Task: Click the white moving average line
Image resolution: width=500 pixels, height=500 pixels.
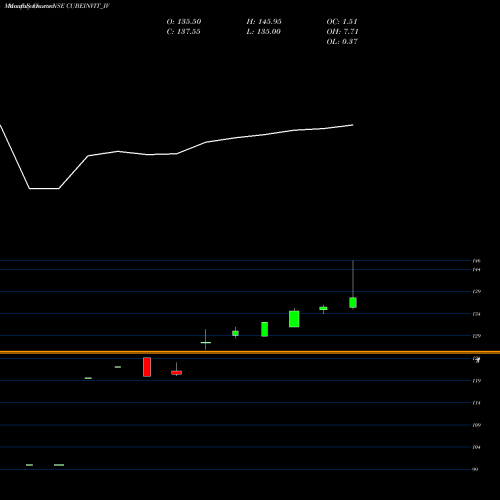Action: tap(177, 154)
